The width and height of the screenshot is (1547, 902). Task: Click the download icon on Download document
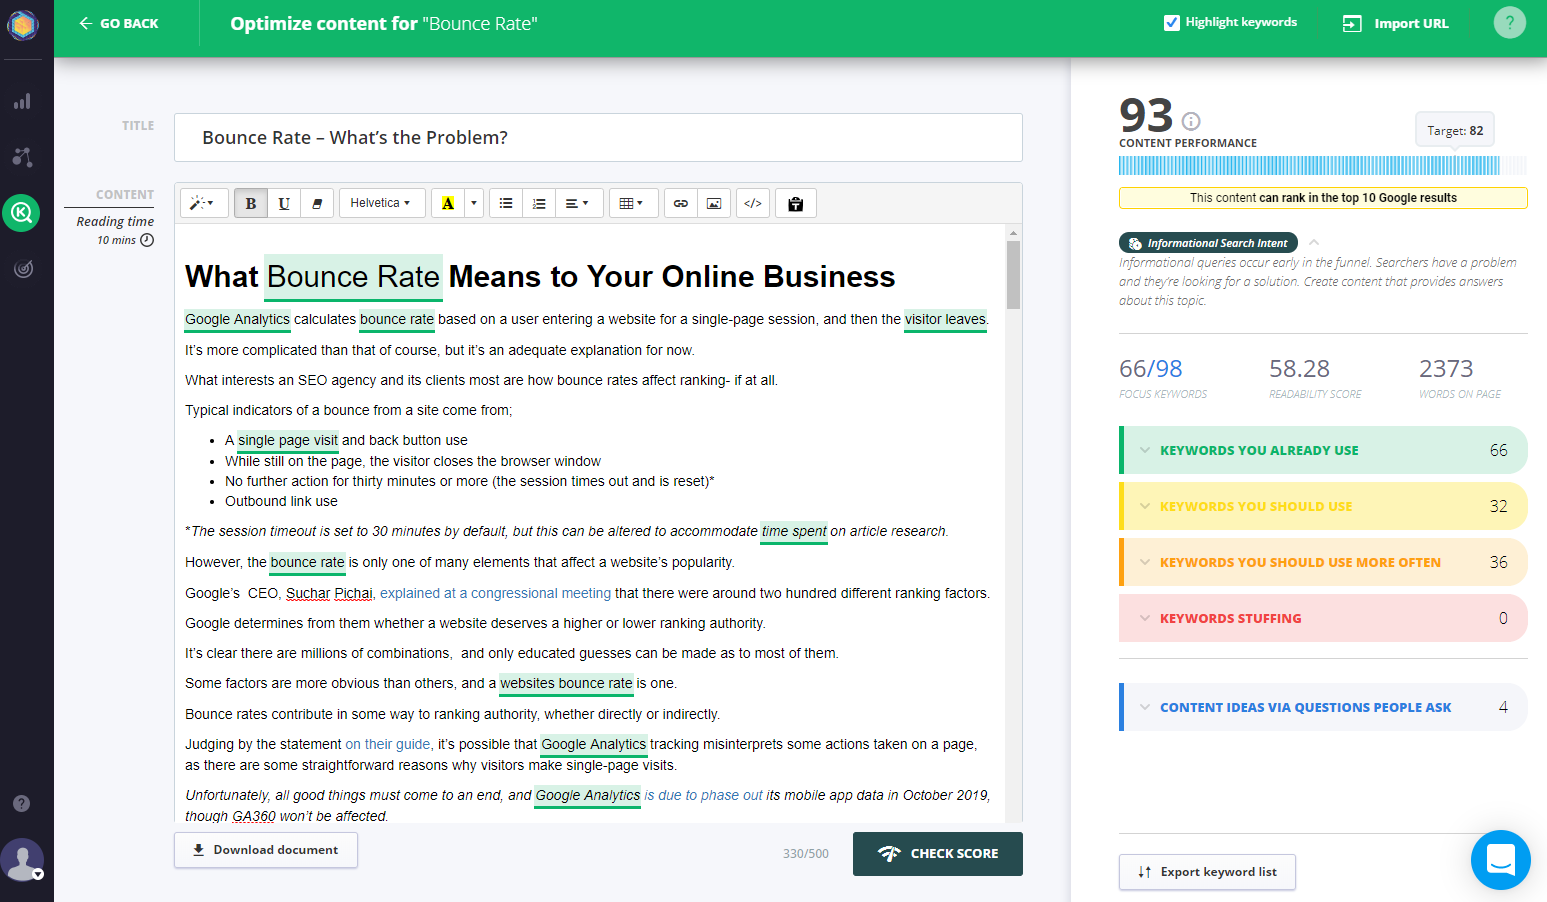[199, 850]
